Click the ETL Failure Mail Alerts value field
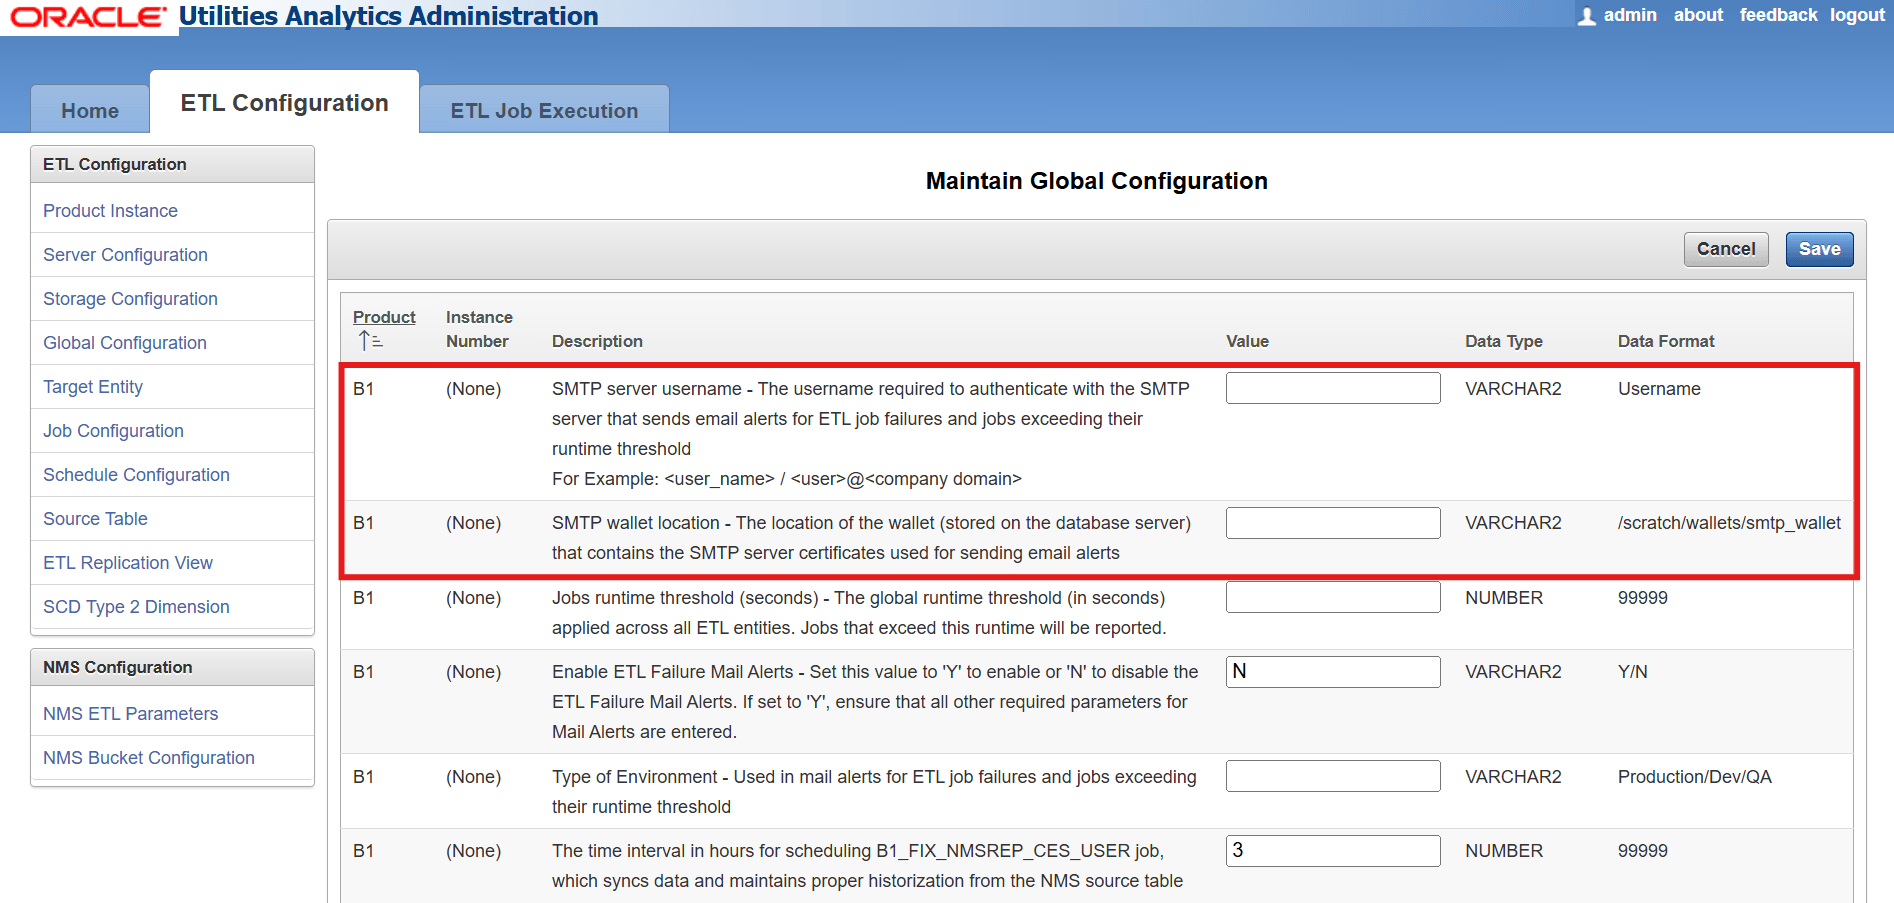 pyautogui.click(x=1333, y=671)
